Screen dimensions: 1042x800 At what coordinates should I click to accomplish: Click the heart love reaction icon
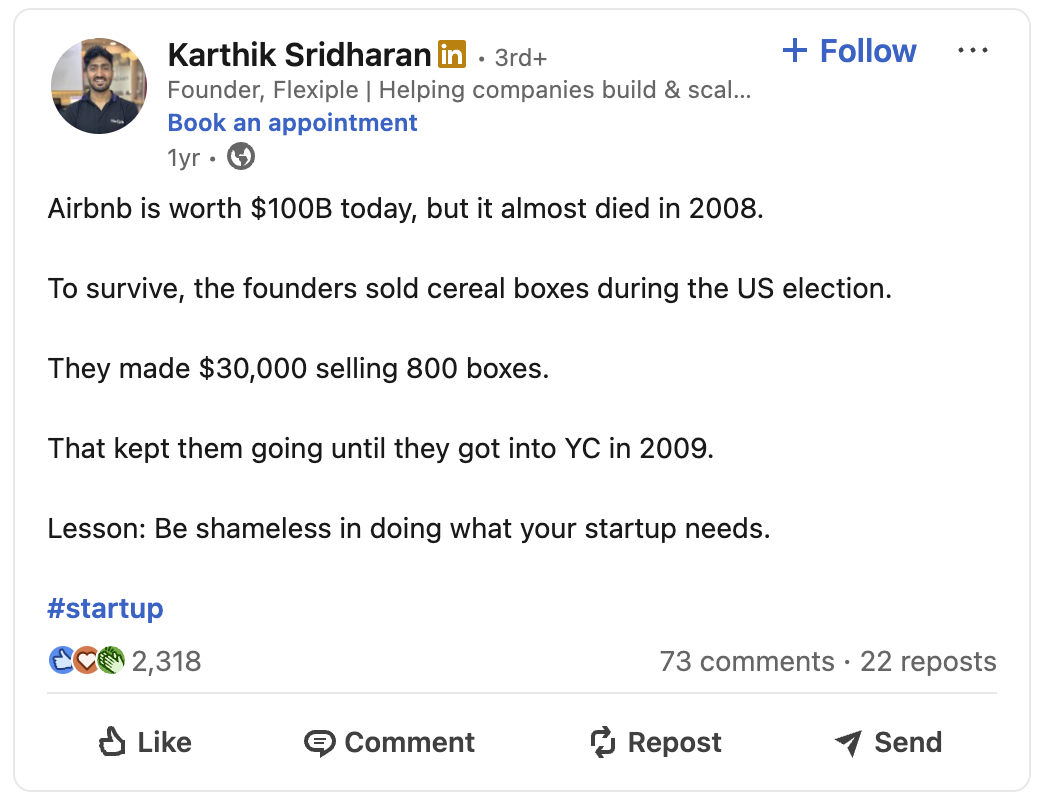click(86, 660)
